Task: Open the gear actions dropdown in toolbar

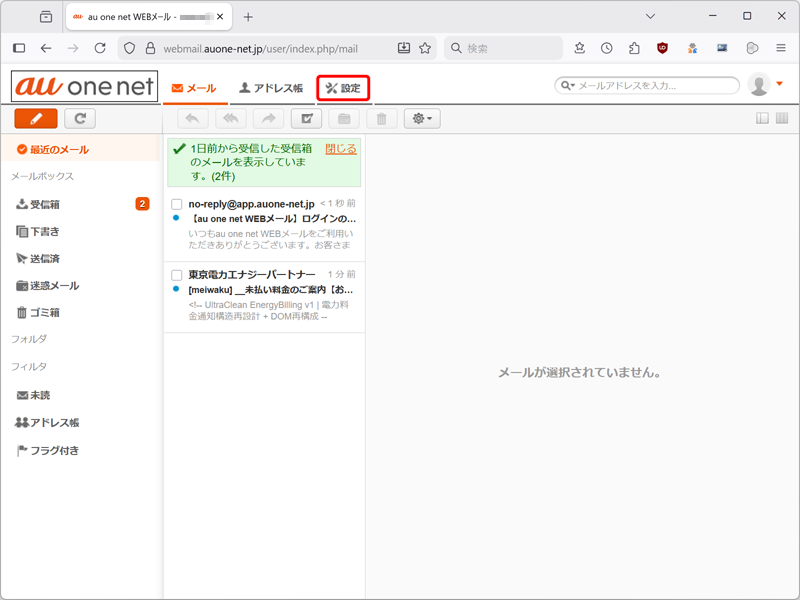Action: pos(421,119)
